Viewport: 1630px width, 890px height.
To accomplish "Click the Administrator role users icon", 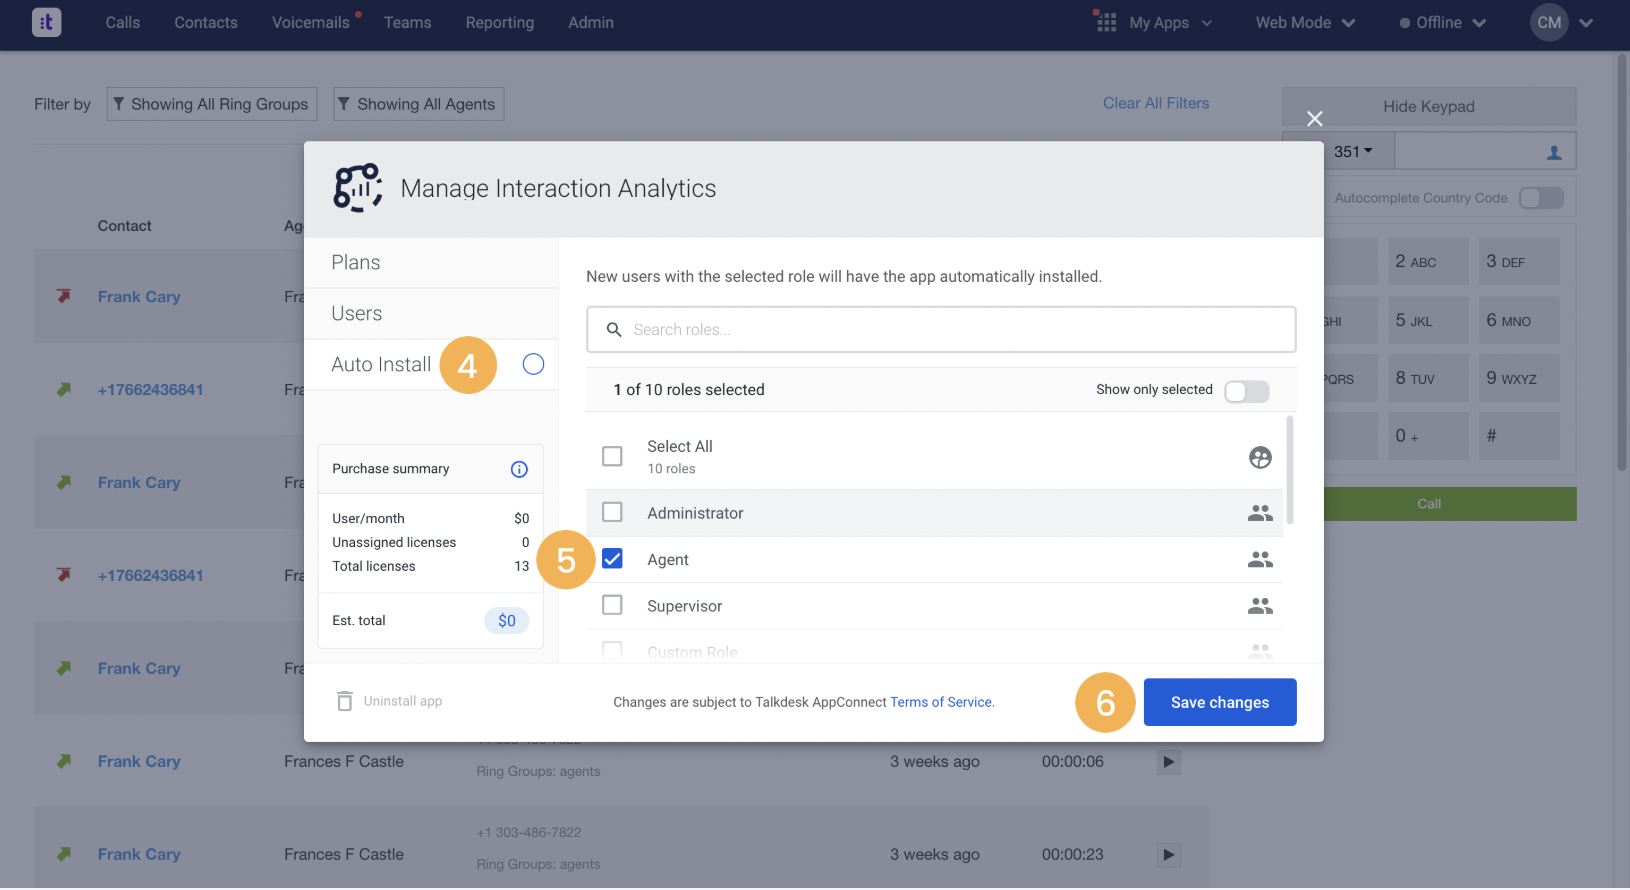I will (x=1260, y=513).
